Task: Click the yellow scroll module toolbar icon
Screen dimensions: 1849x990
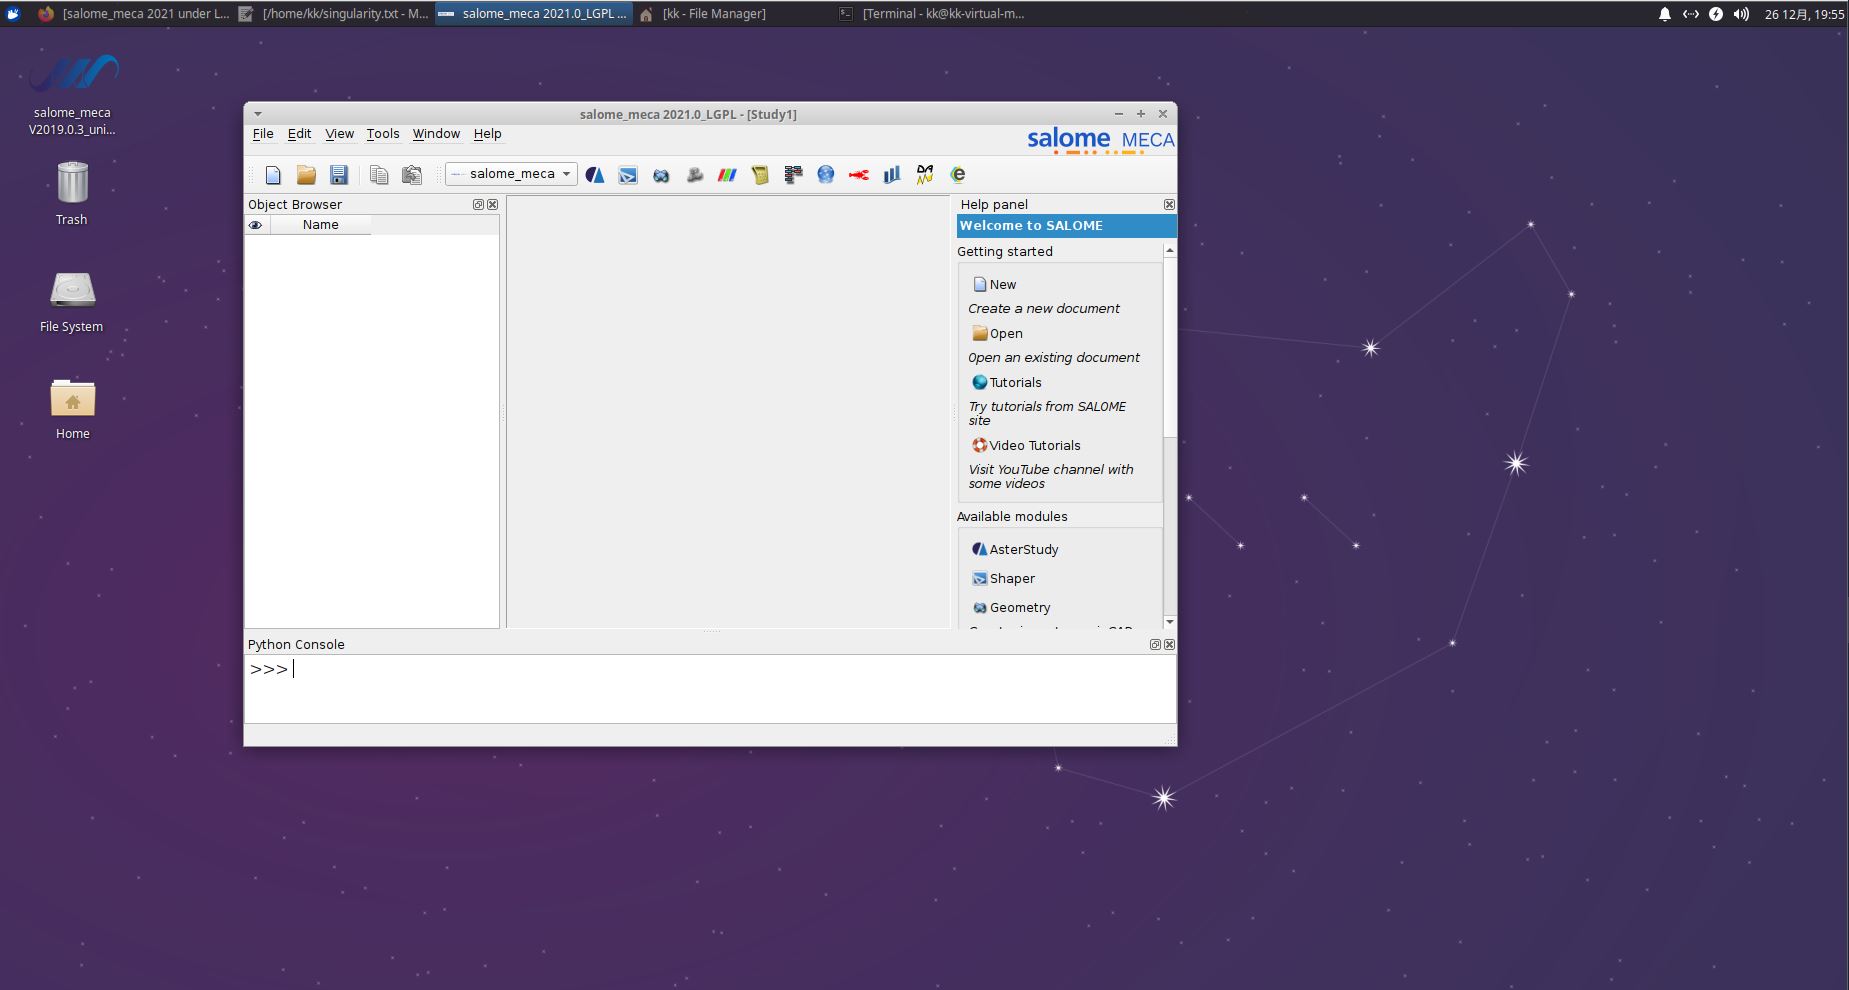Action: click(760, 175)
